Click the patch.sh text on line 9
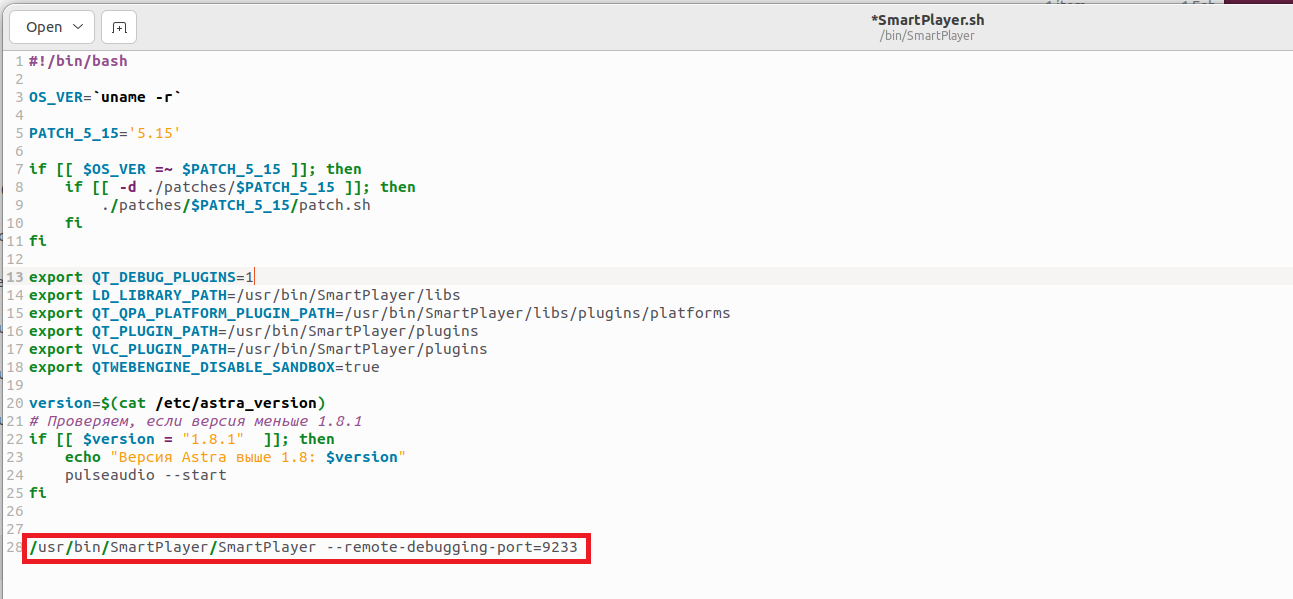 [x=335, y=205]
